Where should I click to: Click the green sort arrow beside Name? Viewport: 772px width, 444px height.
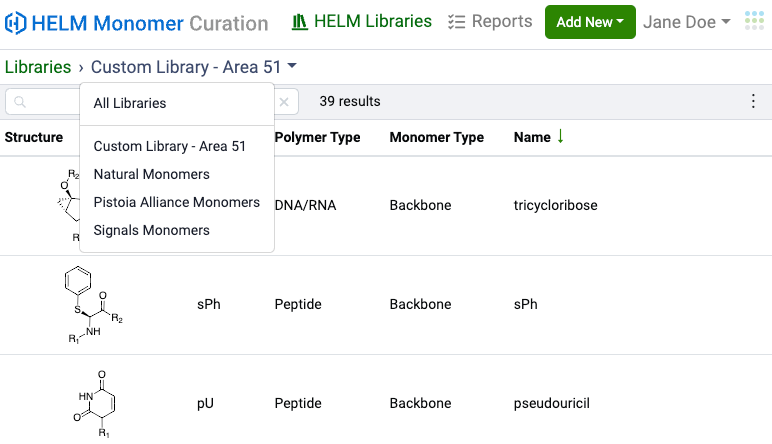click(561, 137)
